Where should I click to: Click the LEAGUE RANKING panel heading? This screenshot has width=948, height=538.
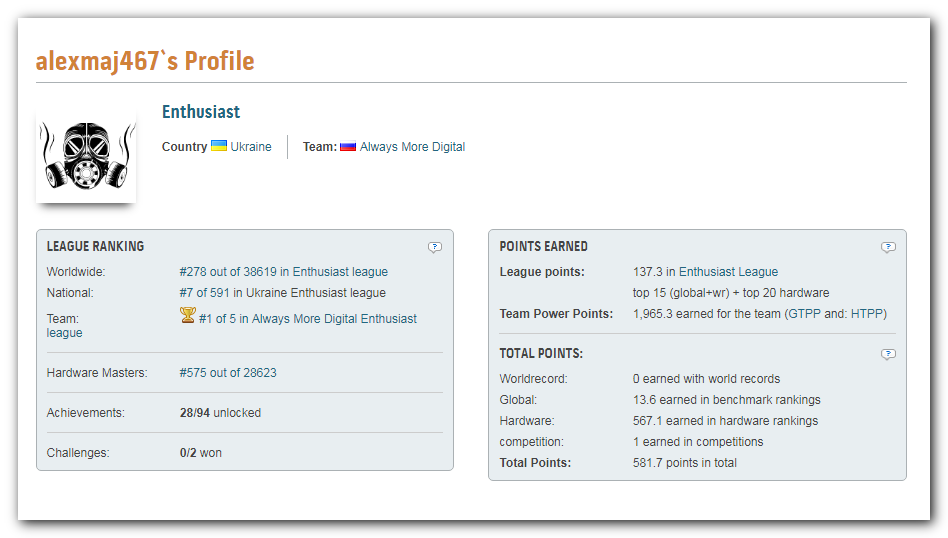pyautogui.click(x=96, y=247)
